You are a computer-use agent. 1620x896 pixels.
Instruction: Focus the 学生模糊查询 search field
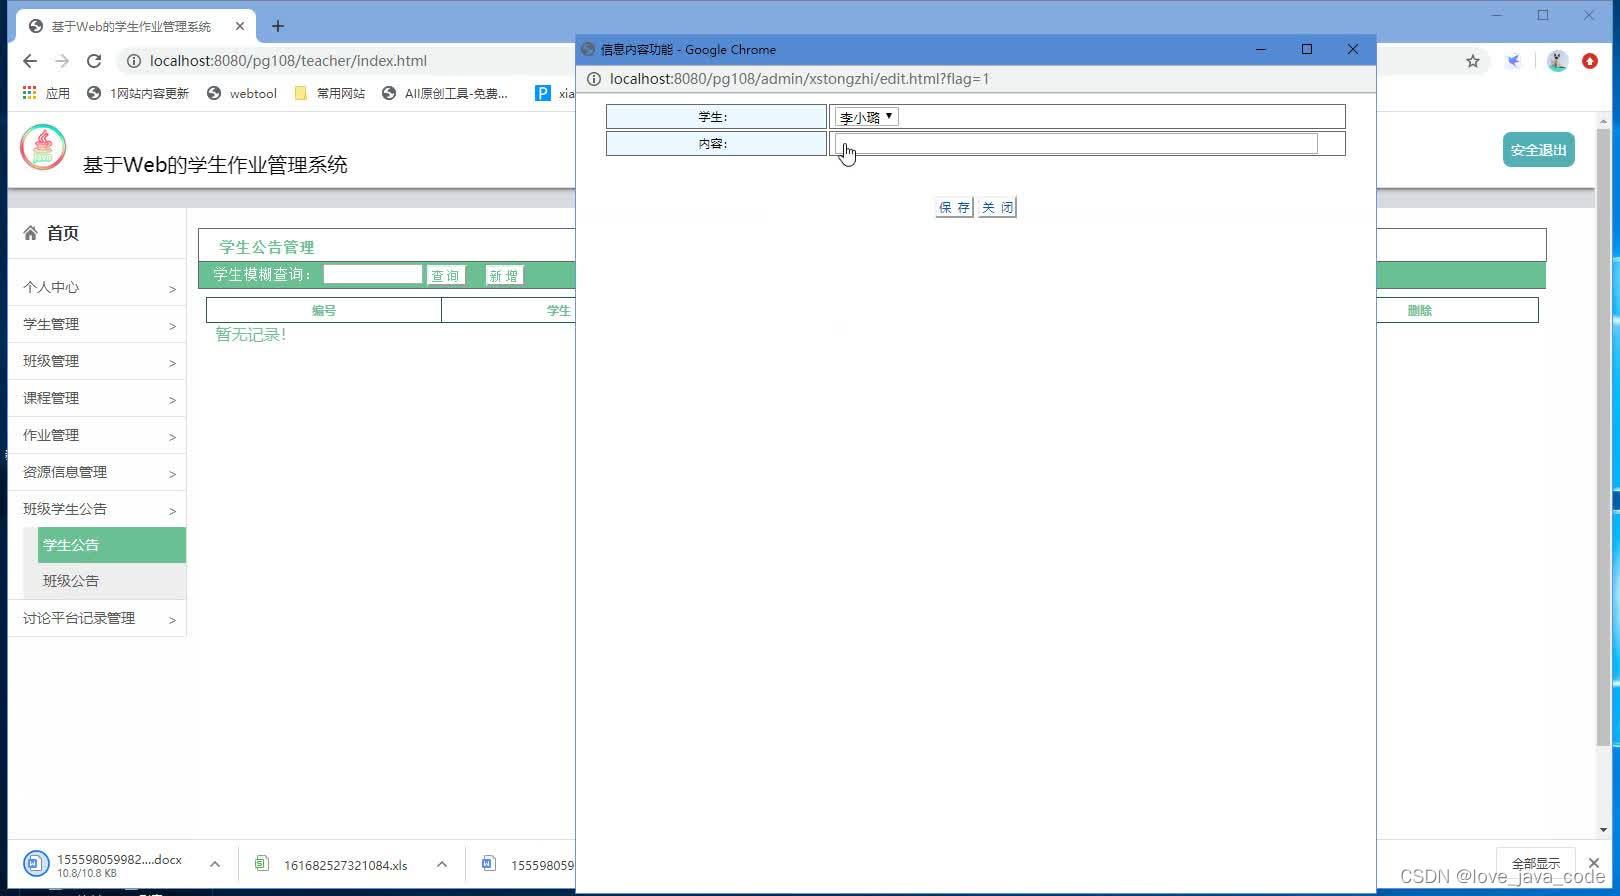pos(372,274)
